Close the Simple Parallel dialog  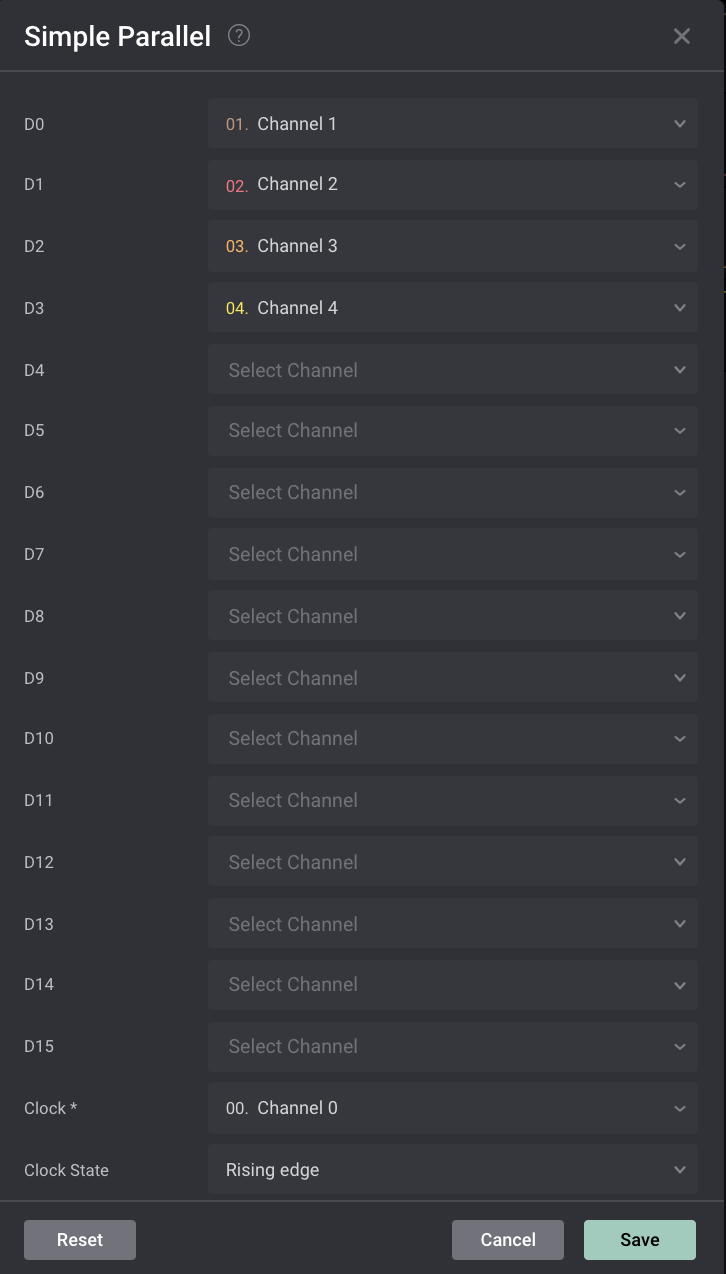(x=682, y=36)
